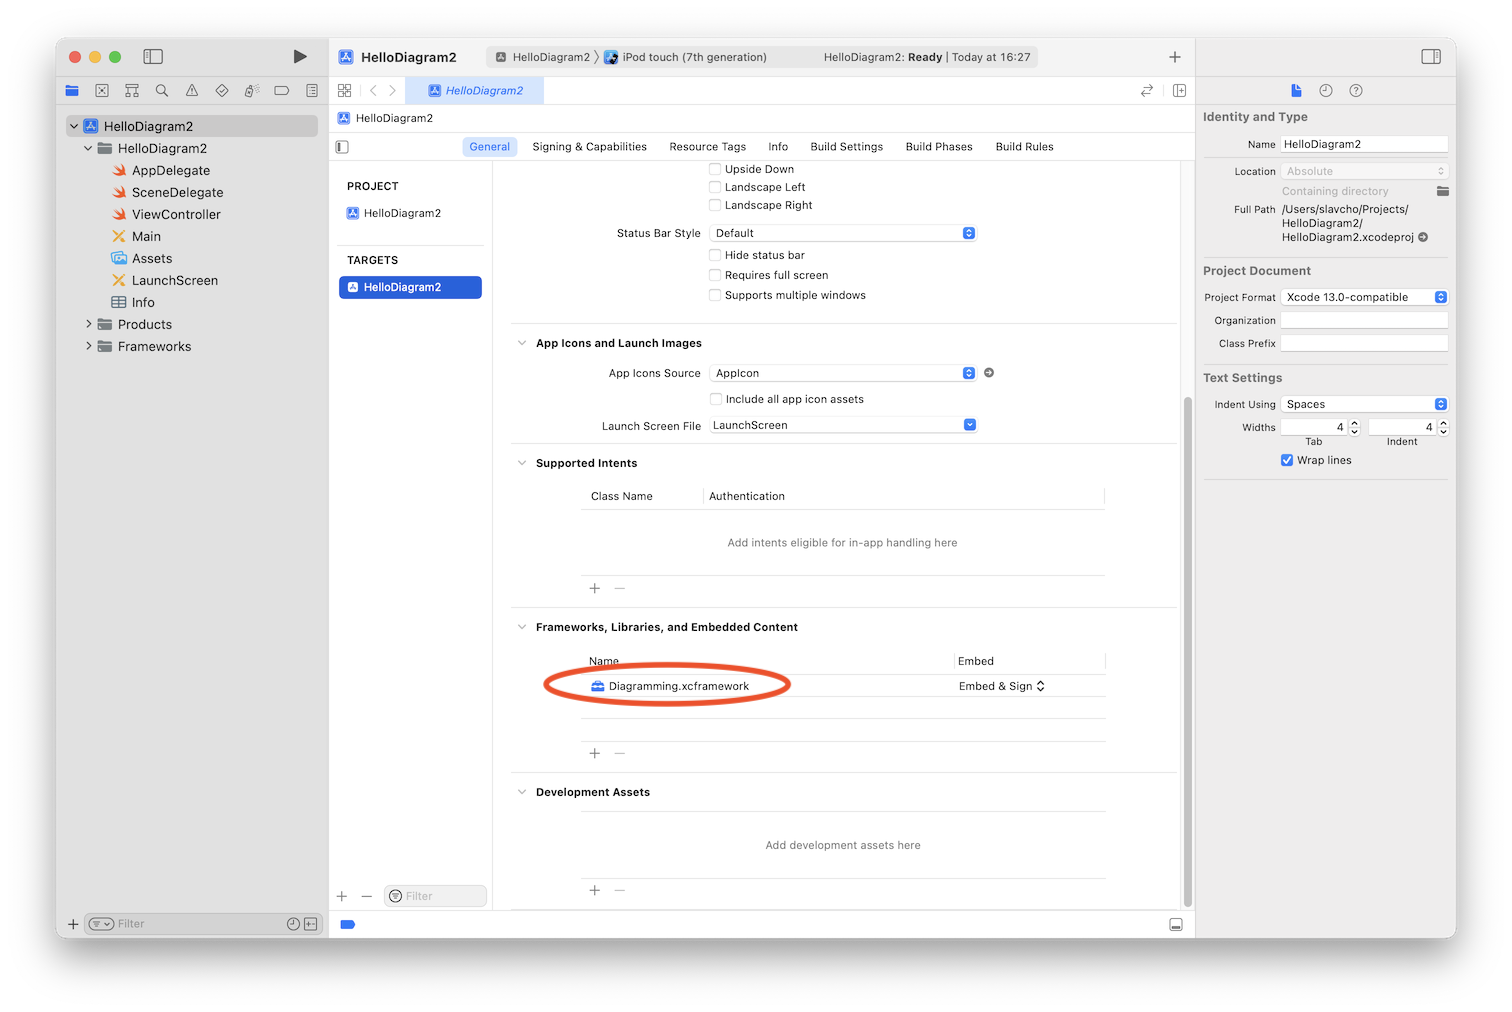Increment the Tab width stepper
This screenshot has height=1012, width=1512.
click(x=1354, y=423)
